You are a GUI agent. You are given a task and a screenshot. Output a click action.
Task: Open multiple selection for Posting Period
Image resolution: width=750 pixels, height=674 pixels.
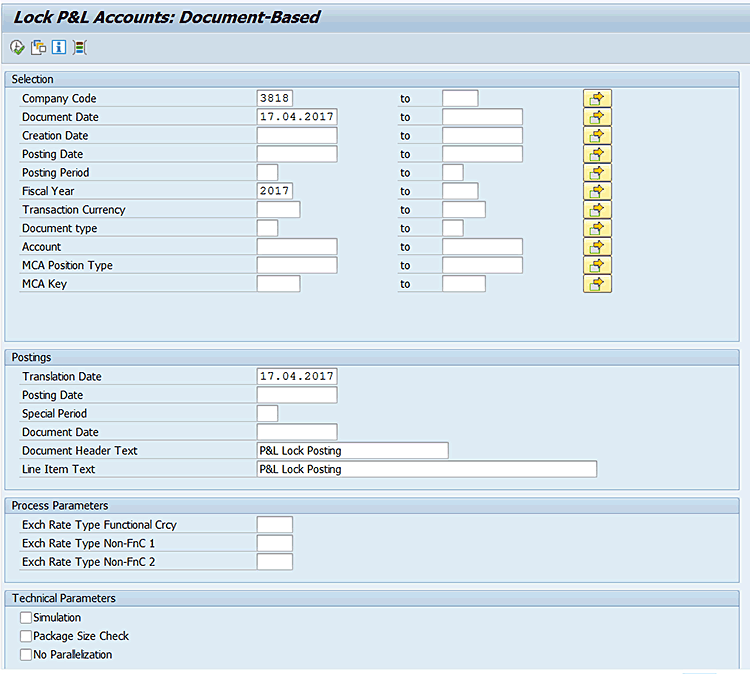[597, 173]
